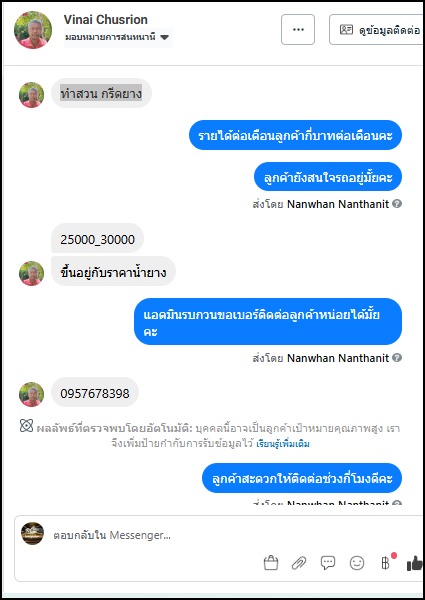Click help icon after contact number request
This screenshot has height=600, width=425.
click(397, 358)
